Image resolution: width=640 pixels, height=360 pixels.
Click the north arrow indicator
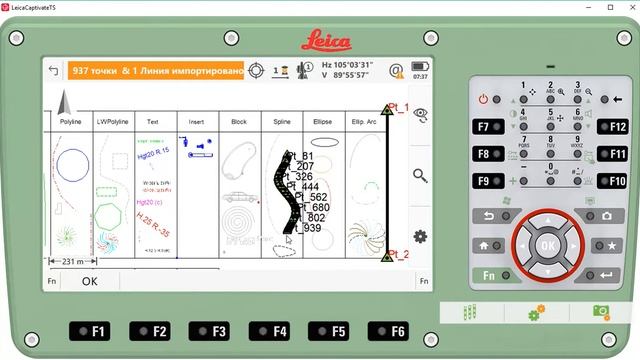[x=64, y=102]
